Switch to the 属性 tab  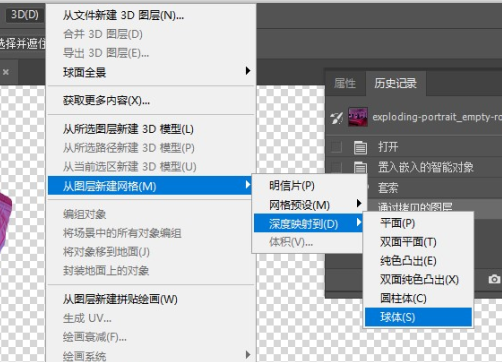(x=345, y=83)
